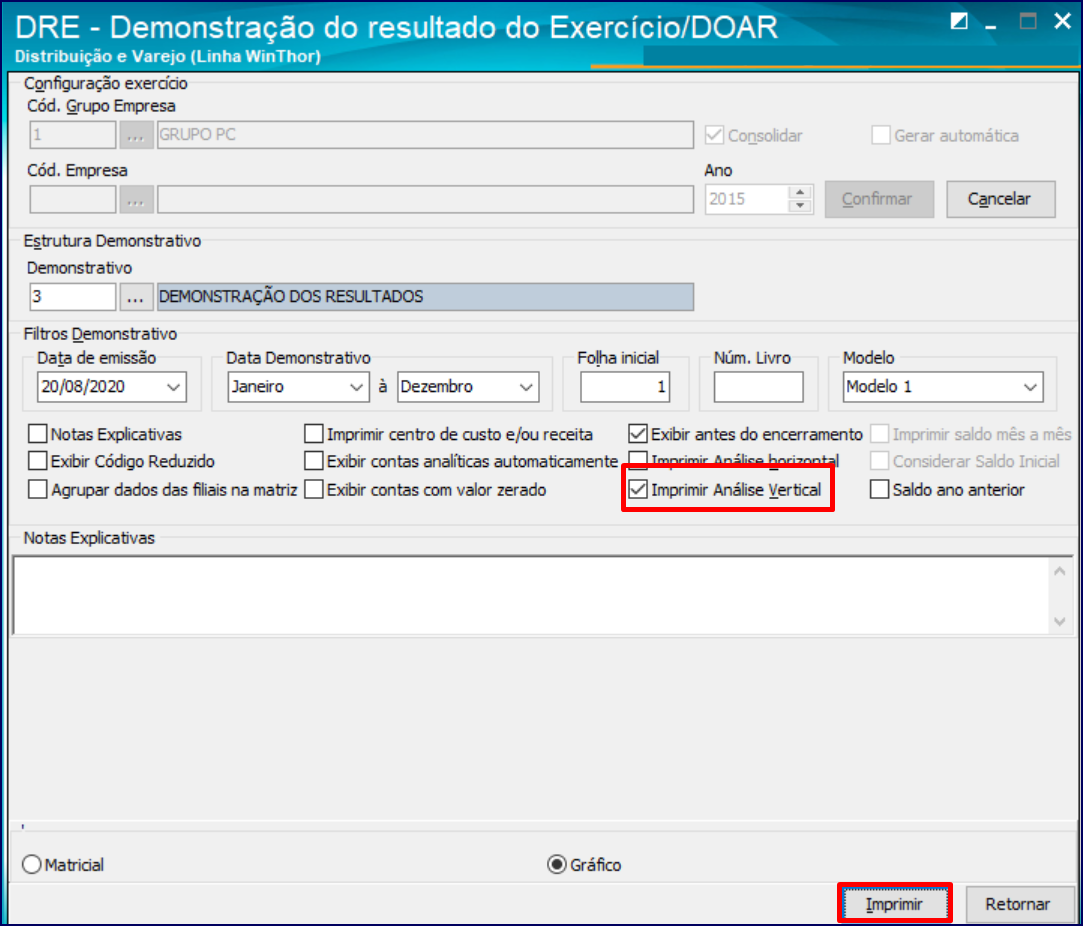Click the title bar diagonal-square icon
This screenshot has height=926, width=1083.
pyautogui.click(x=959, y=21)
